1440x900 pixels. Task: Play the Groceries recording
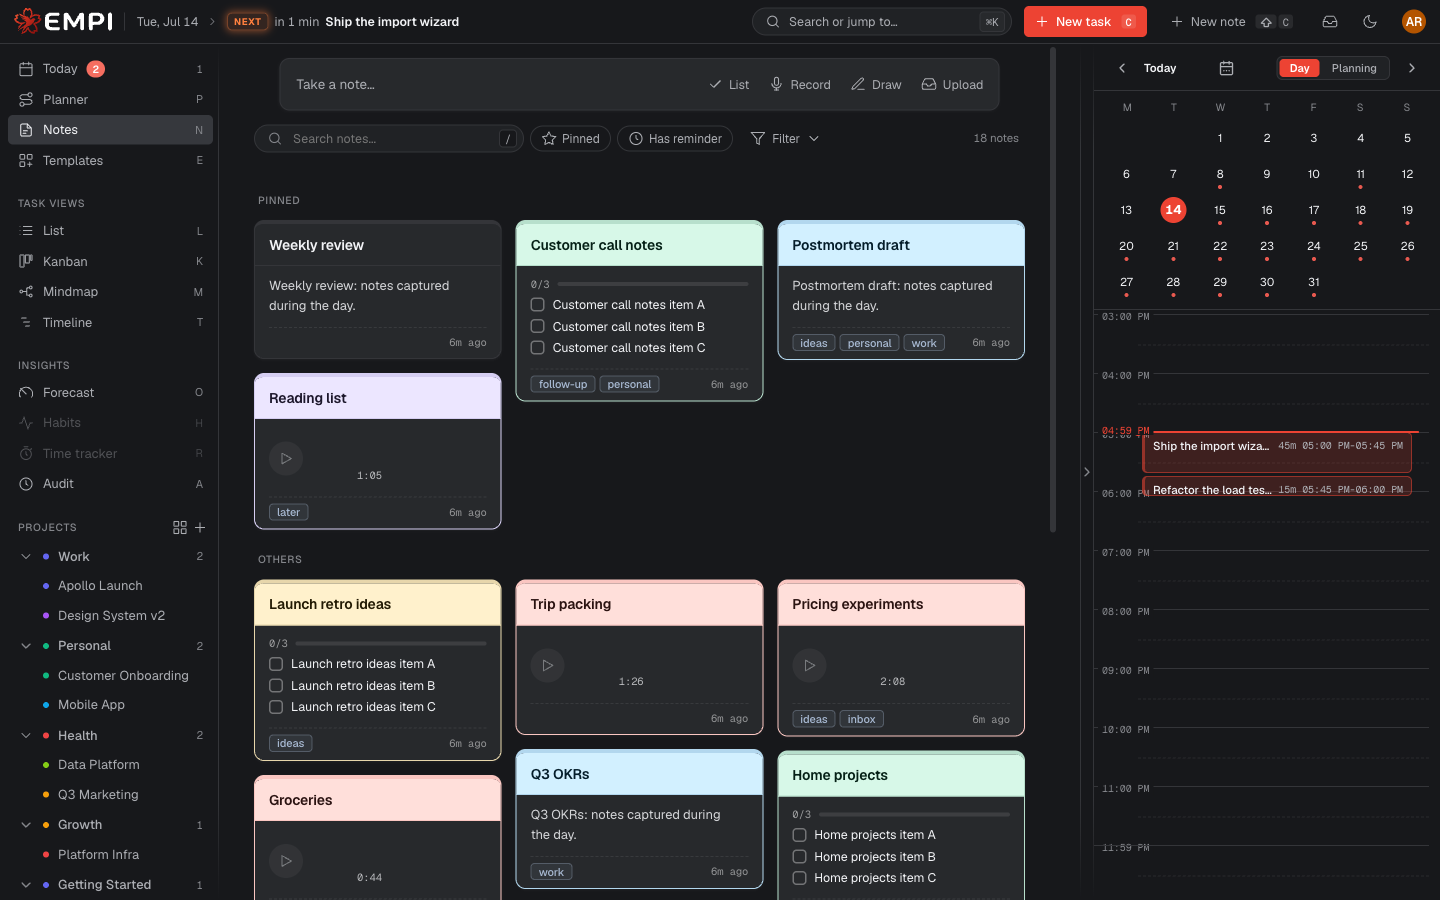coord(286,860)
